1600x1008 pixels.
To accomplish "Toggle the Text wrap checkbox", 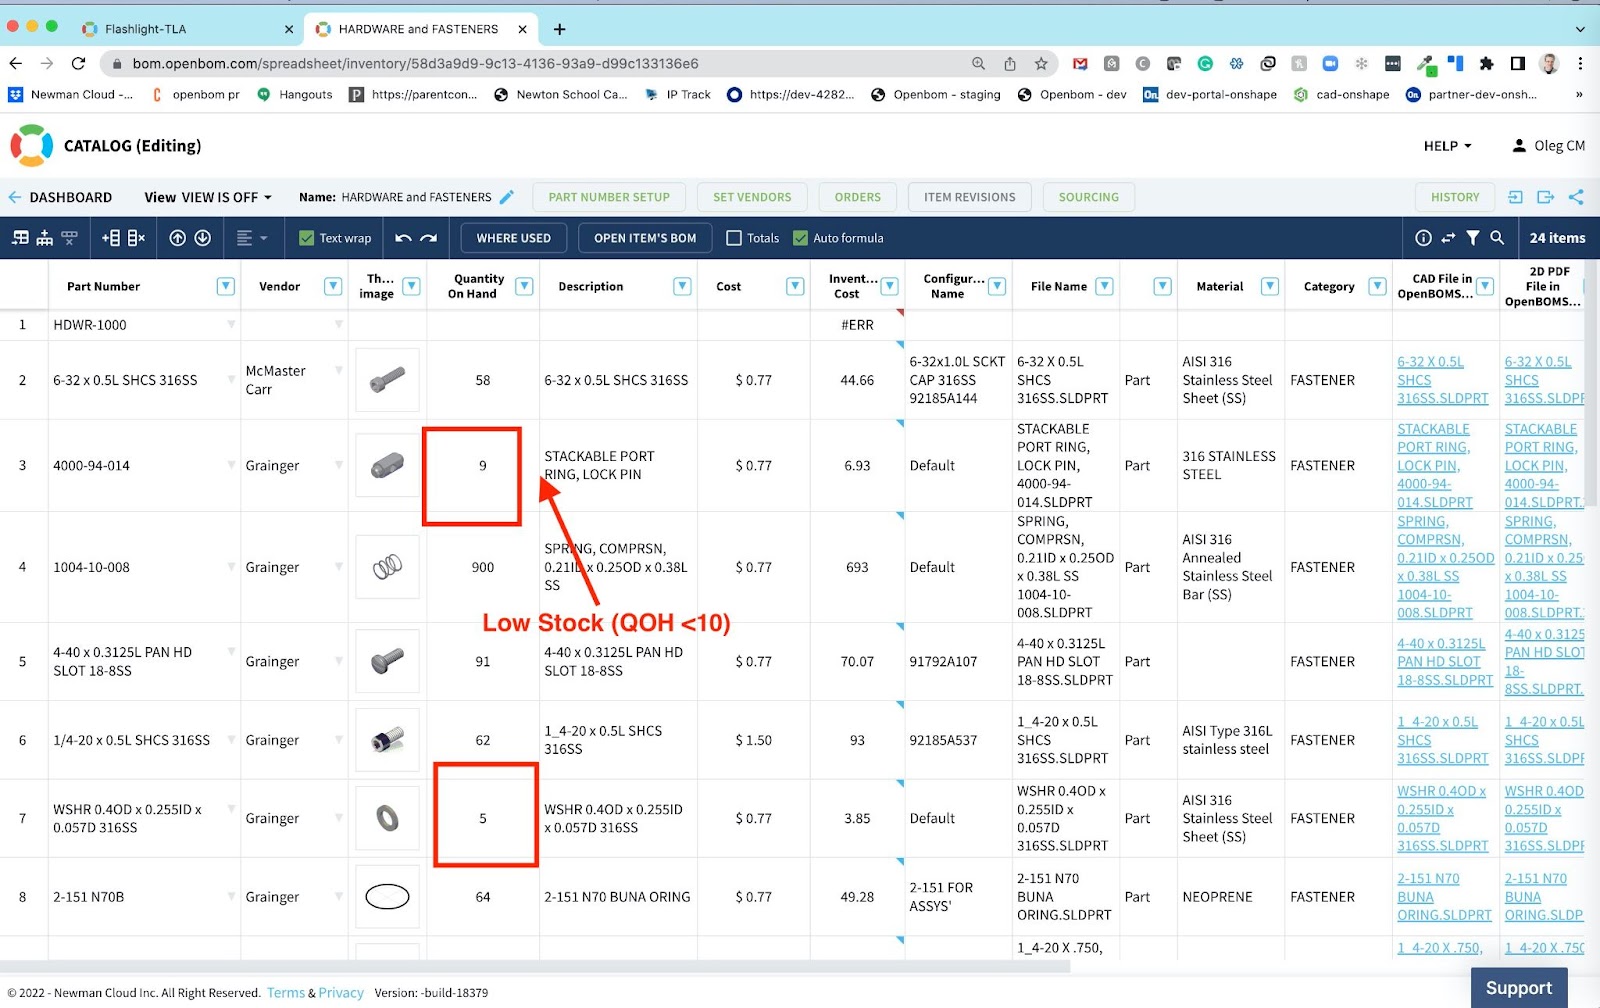I will [x=307, y=238].
